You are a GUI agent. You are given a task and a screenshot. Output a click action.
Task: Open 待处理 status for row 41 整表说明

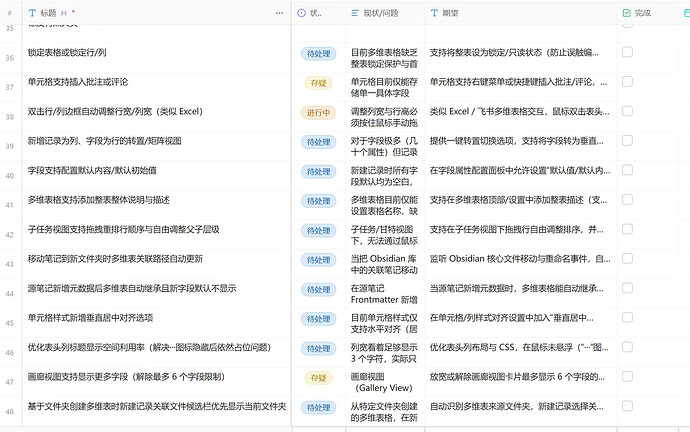point(319,201)
